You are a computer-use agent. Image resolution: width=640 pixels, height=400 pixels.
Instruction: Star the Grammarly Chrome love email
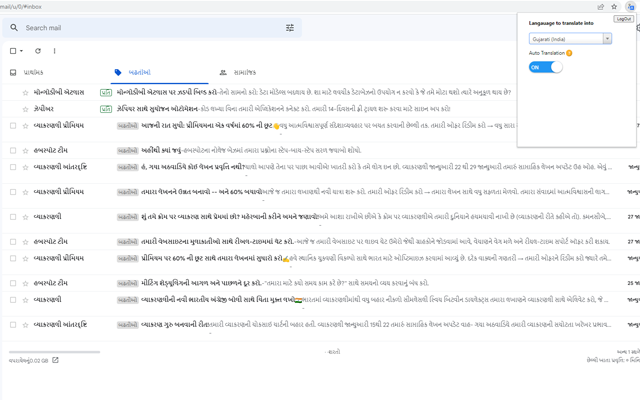25,217
